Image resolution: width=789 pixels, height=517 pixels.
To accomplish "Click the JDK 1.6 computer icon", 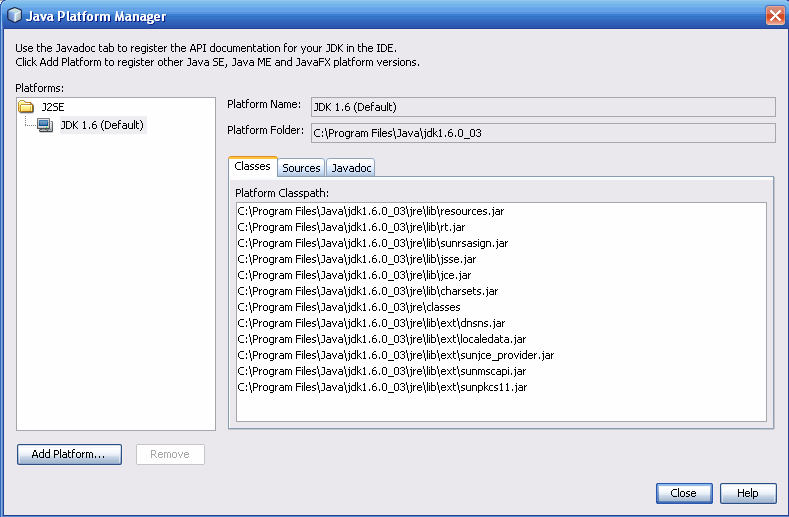I will point(45,125).
